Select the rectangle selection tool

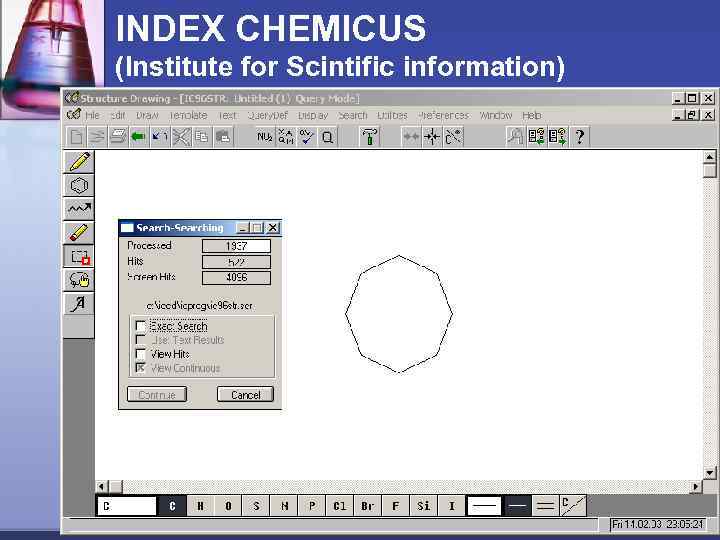tap(79, 256)
